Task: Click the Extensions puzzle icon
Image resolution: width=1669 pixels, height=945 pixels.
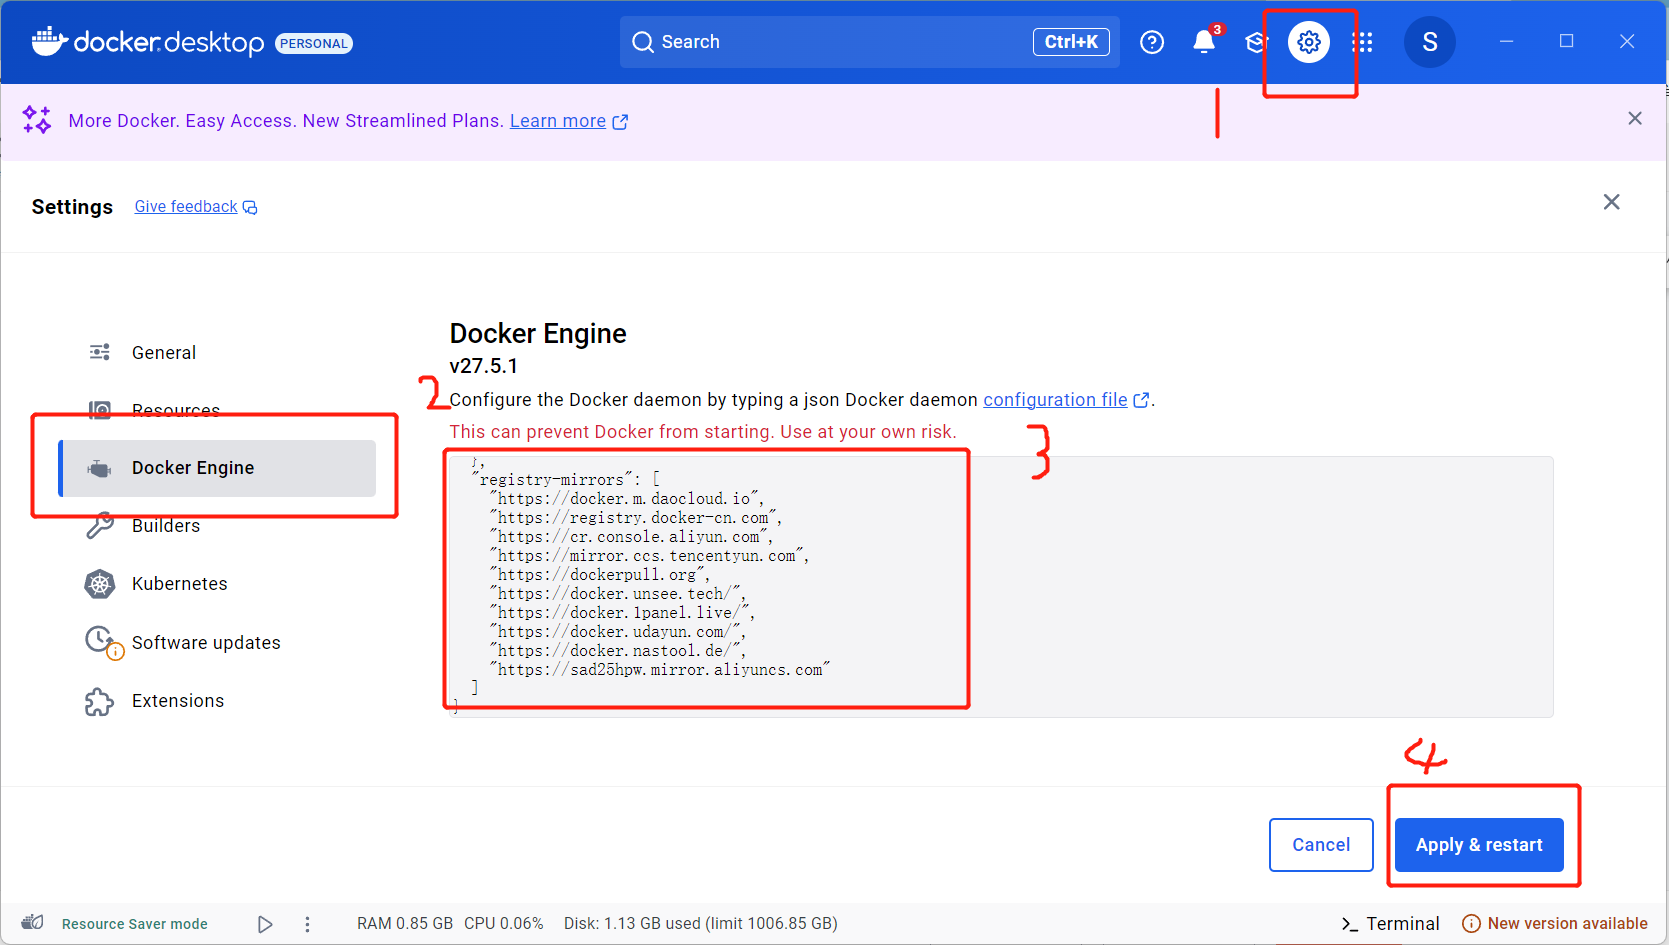Action: [100, 701]
